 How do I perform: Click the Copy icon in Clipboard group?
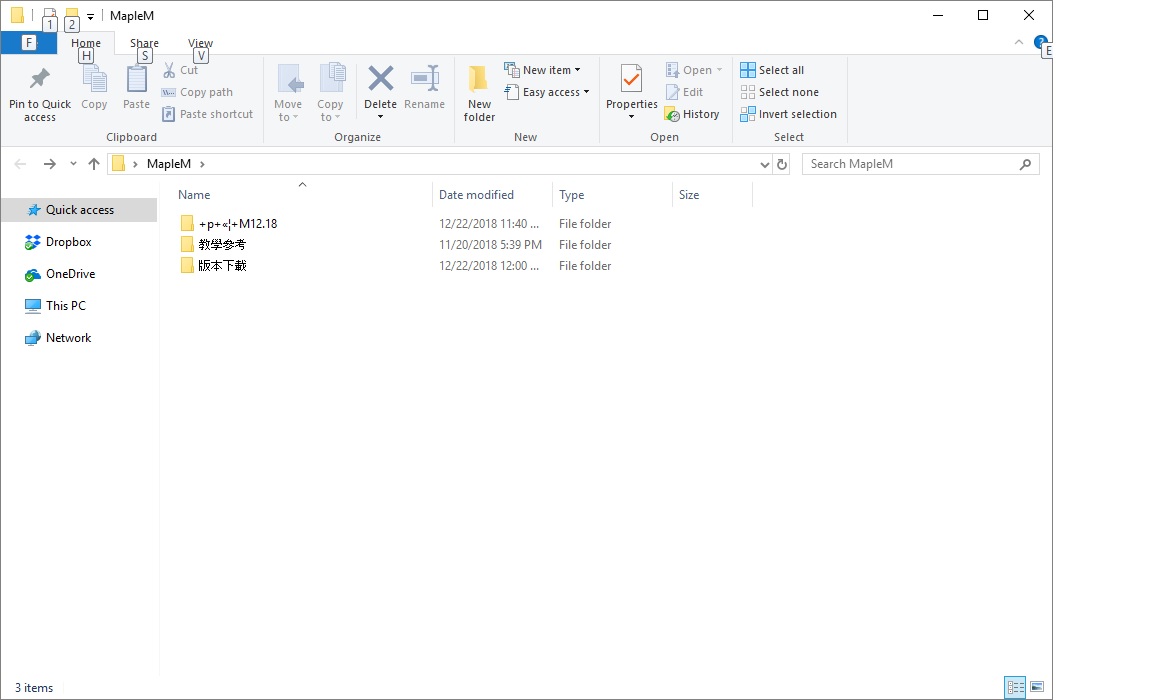pos(94,79)
